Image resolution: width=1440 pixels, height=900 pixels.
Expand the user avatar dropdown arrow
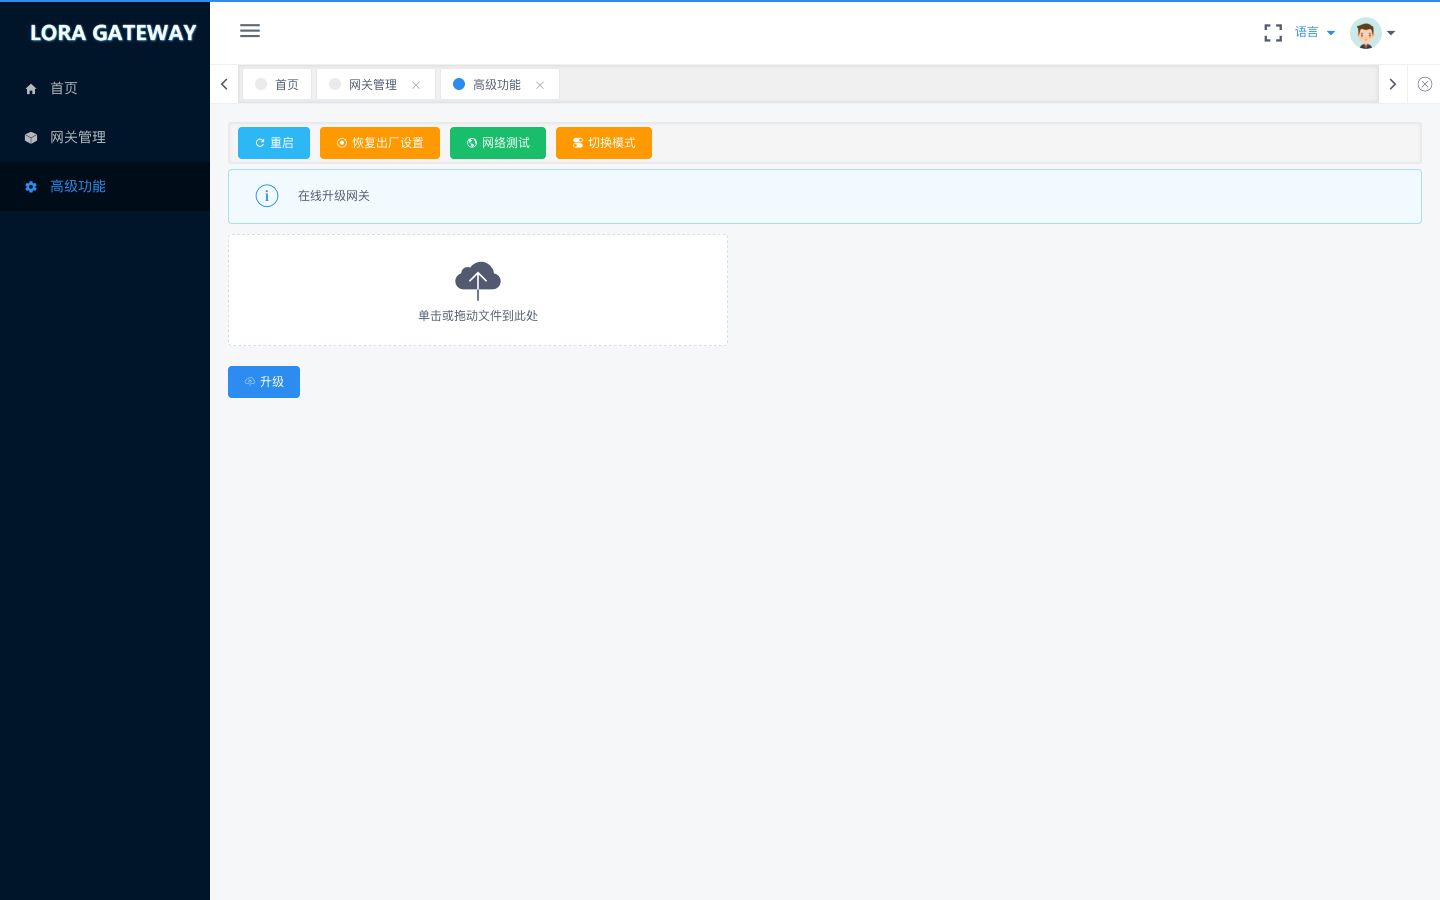click(x=1391, y=33)
